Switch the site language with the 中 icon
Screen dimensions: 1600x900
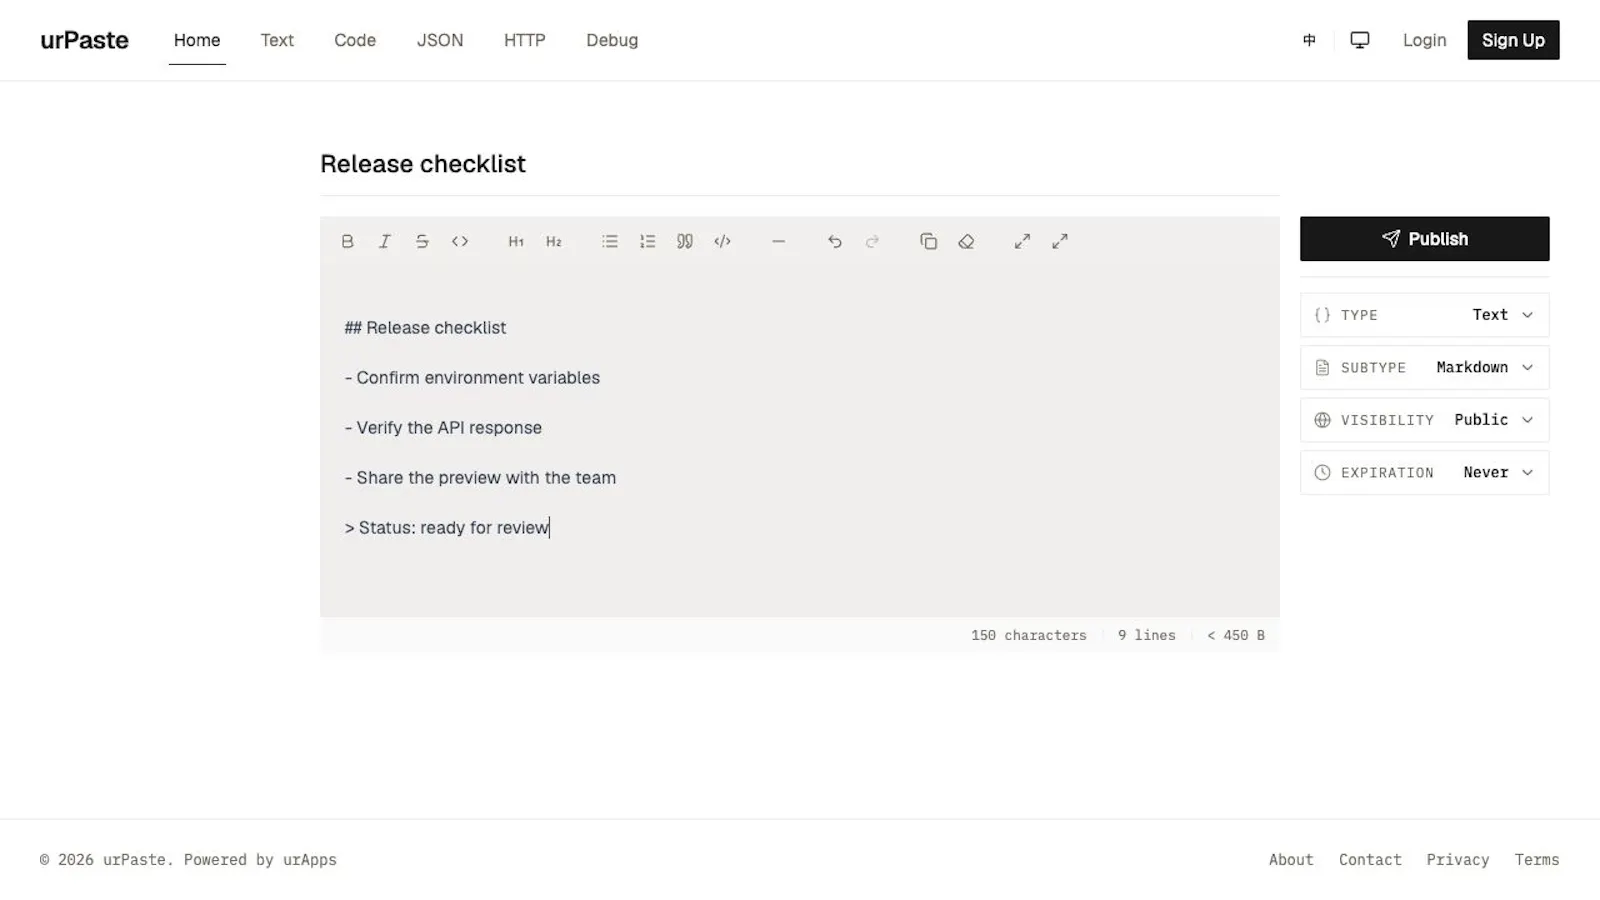pyautogui.click(x=1309, y=40)
